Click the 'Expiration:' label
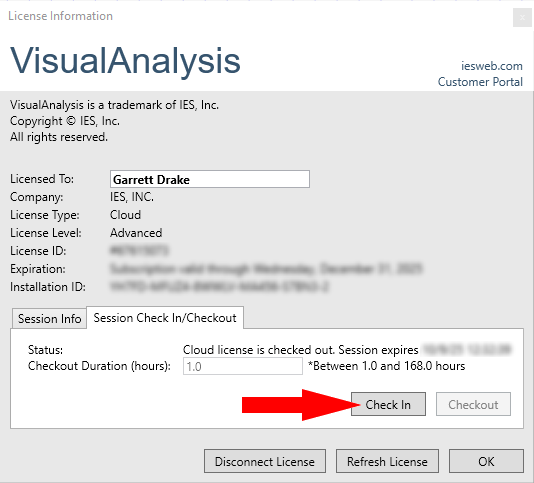Image resolution: width=534 pixels, height=483 pixels. [x=38, y=269]
